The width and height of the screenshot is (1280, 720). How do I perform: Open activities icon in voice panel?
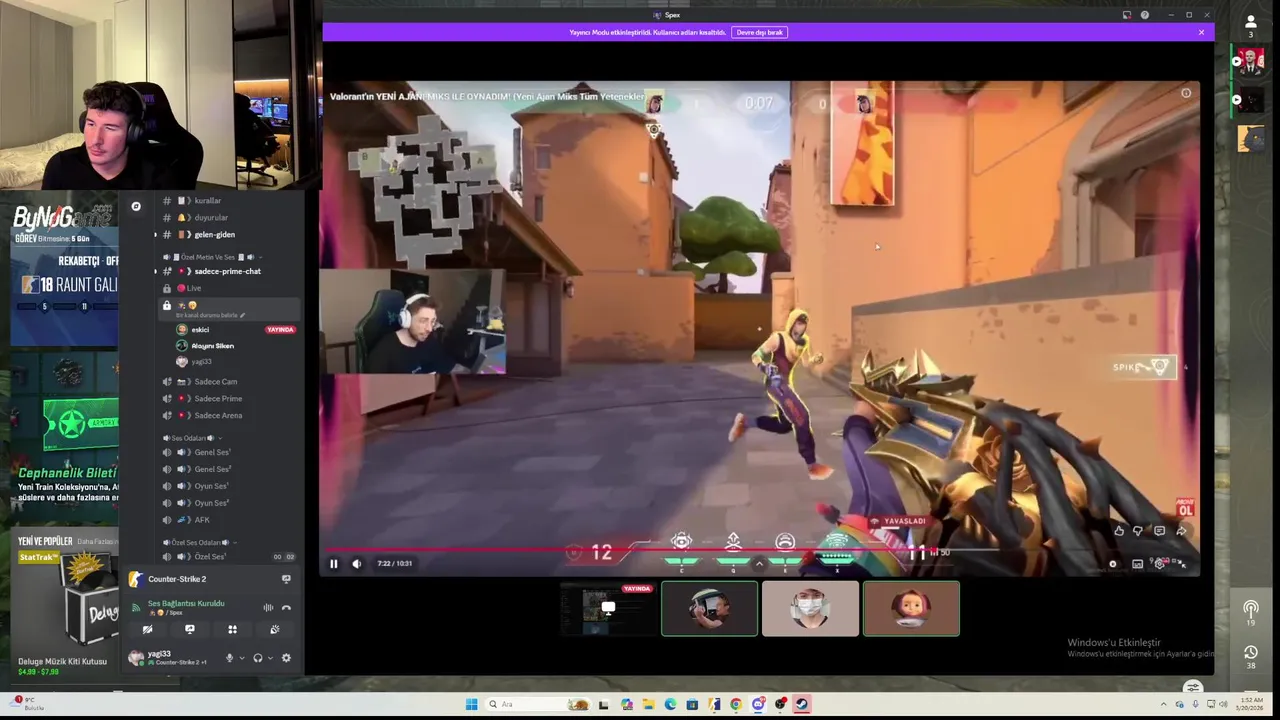tap(232, 630)
